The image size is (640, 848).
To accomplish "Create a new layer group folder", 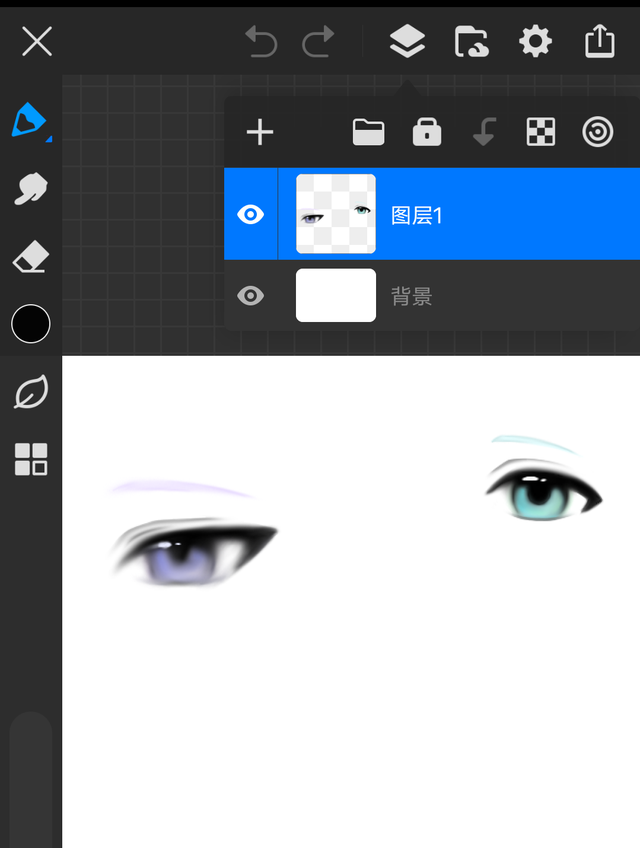I will (x=368, y=132).
